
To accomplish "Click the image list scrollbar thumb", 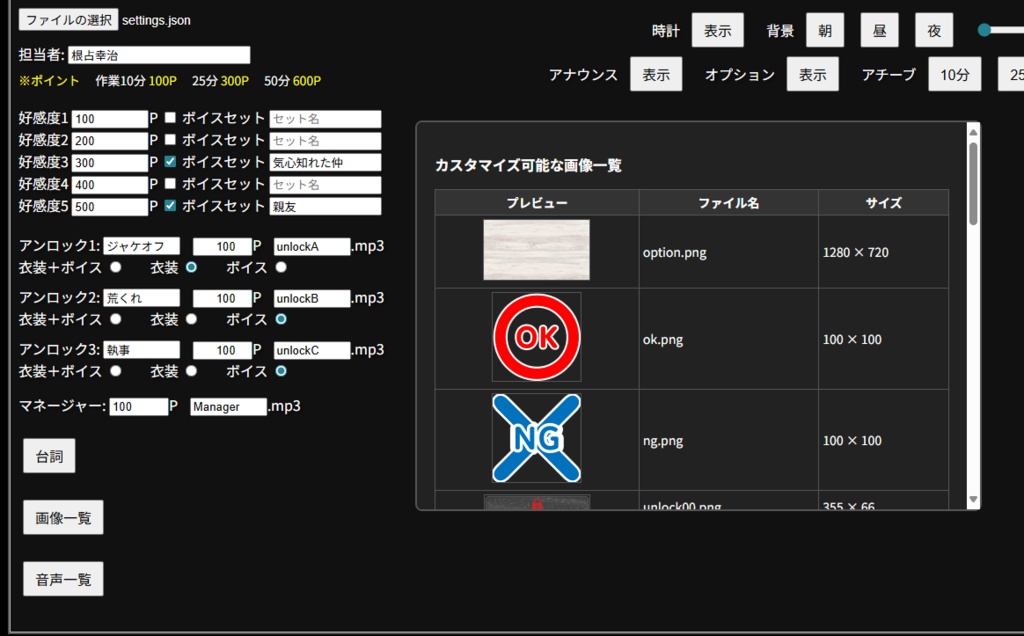I will (x=973, y=184).
